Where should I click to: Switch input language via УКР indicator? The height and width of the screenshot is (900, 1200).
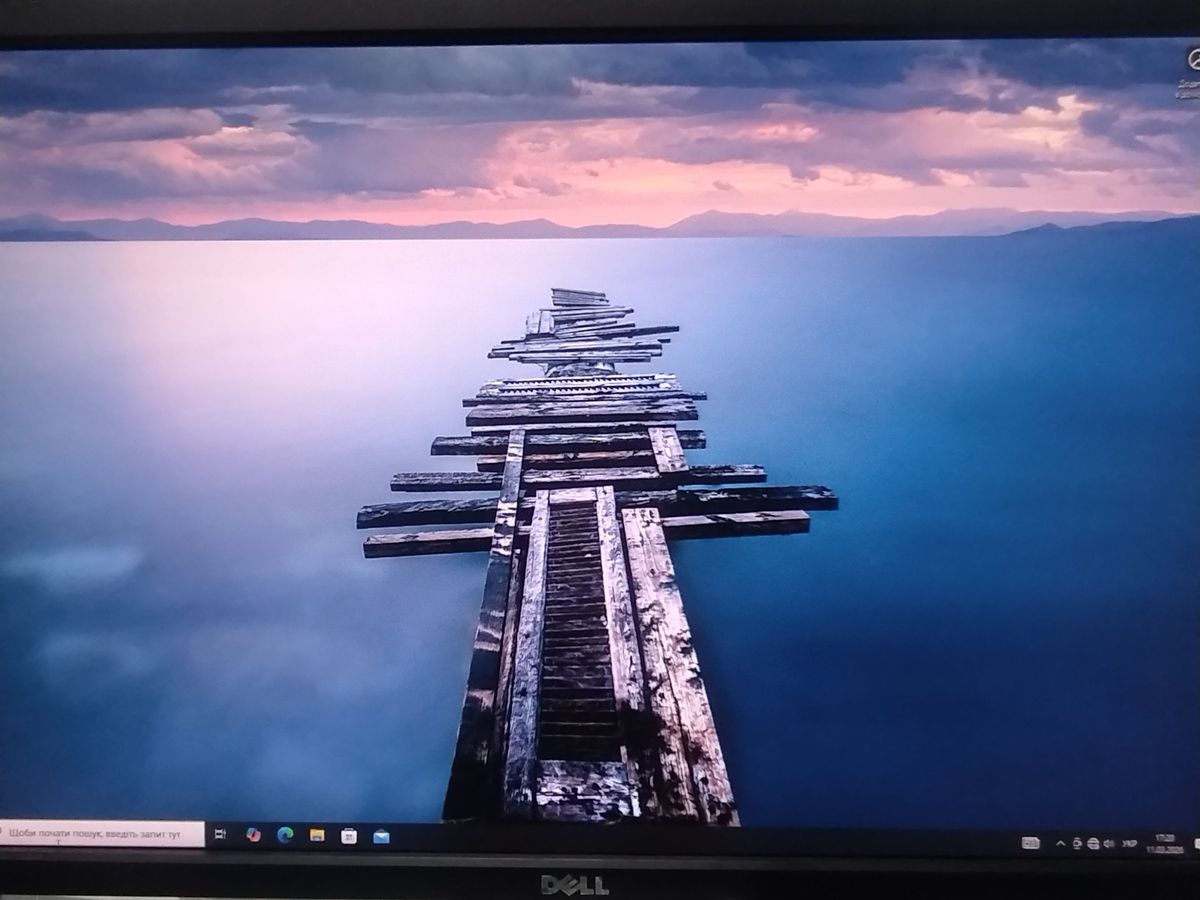tap(1130, 843)
